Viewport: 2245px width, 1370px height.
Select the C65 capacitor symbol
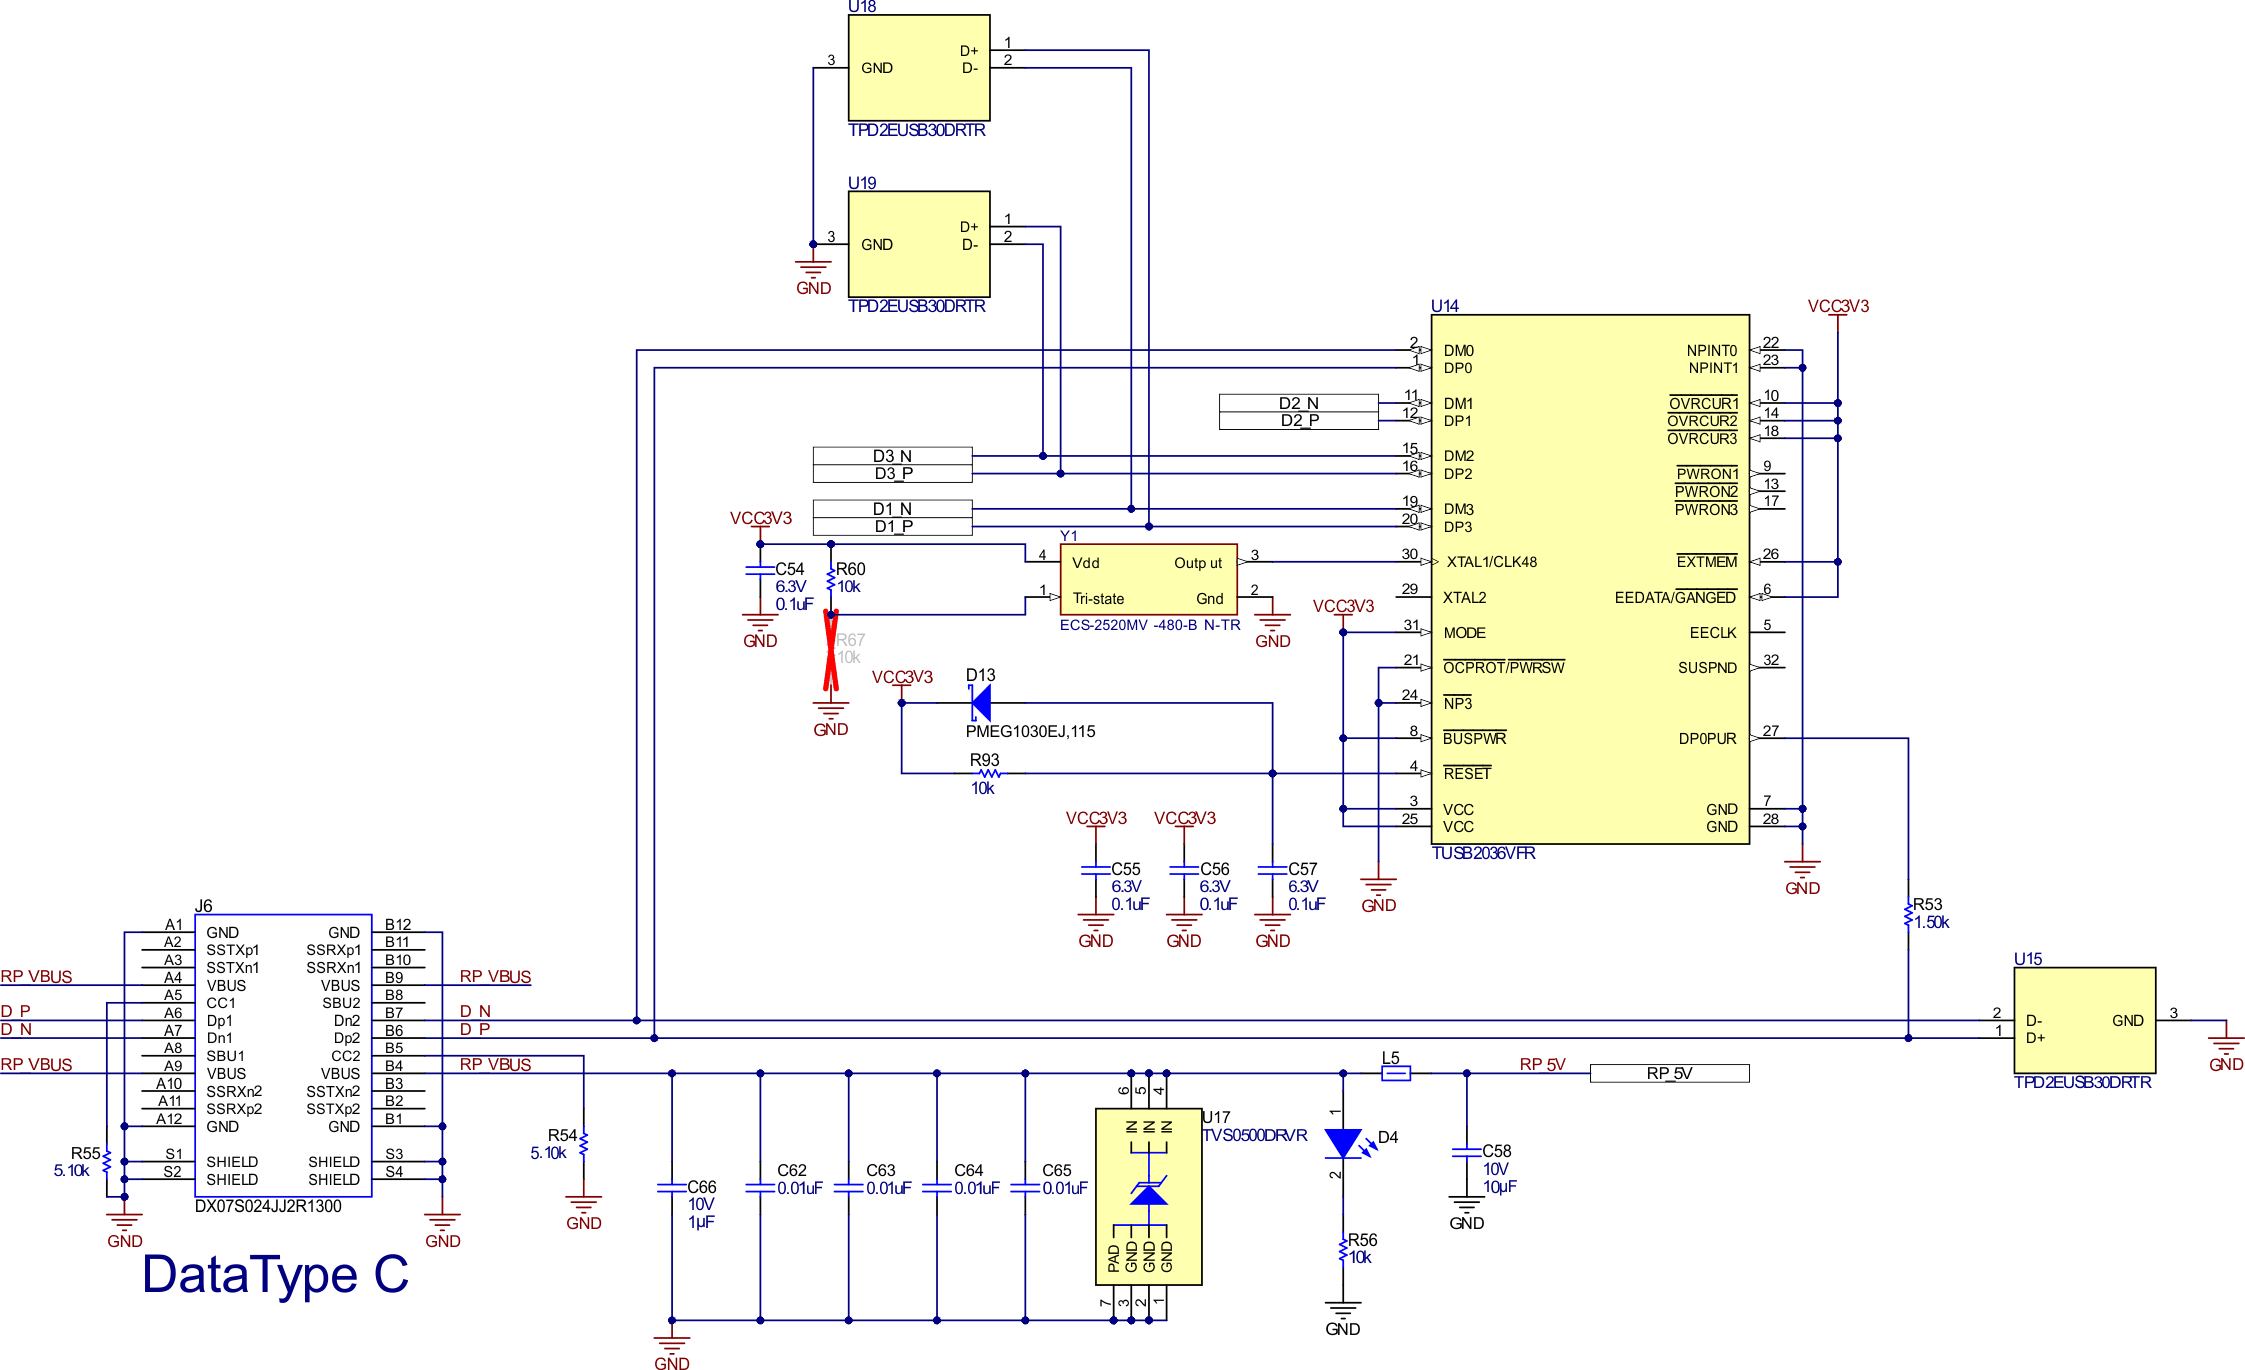tap(1025, 1188)
